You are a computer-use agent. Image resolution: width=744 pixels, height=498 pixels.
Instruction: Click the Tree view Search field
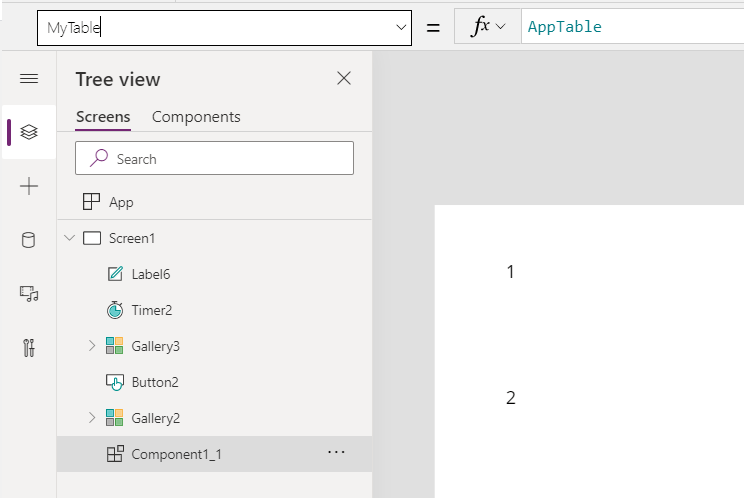[x=214, y=158]
